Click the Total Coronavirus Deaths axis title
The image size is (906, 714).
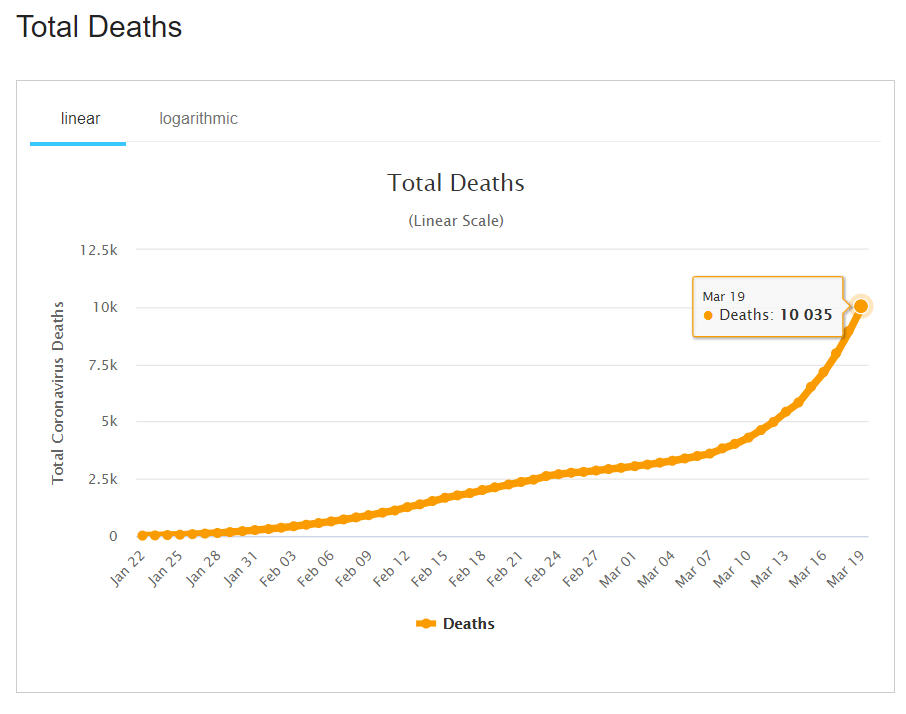pyautogui.click(x=58, y=392)
